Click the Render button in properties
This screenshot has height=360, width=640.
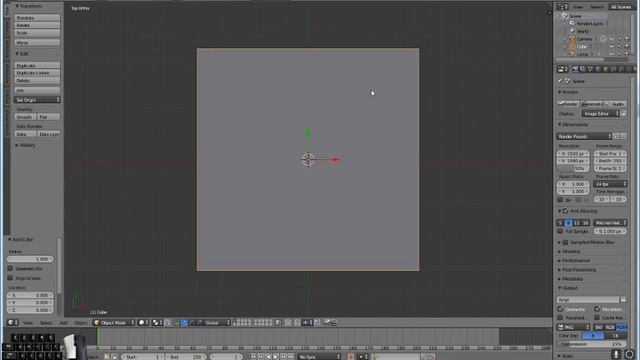pos(568,104)
